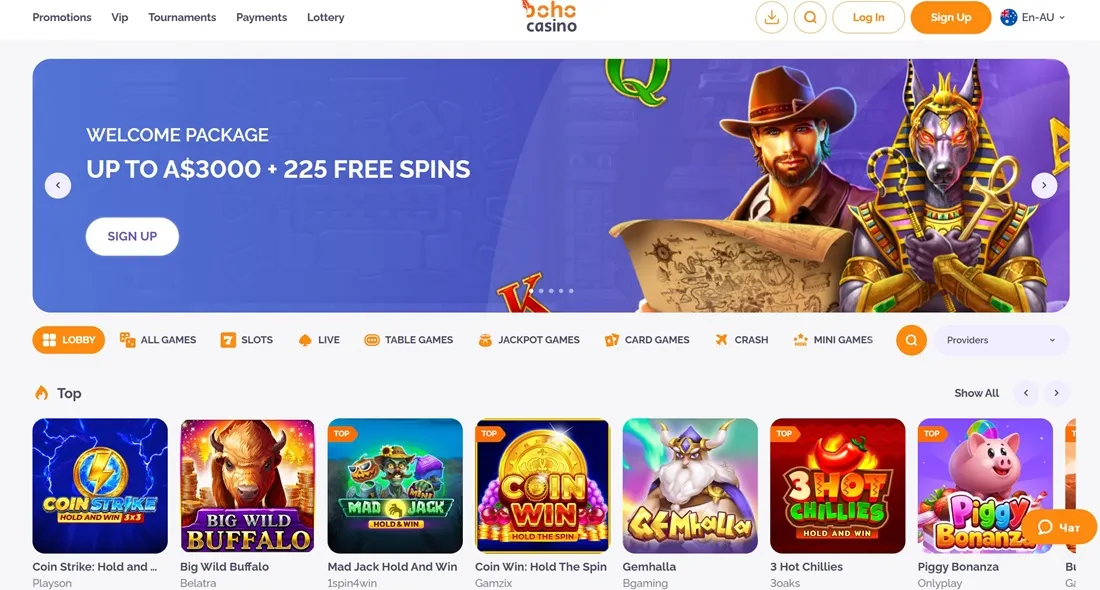Advance to next banner slide arrow
Screen dimensions: 1100x590
pos(1044,186)
